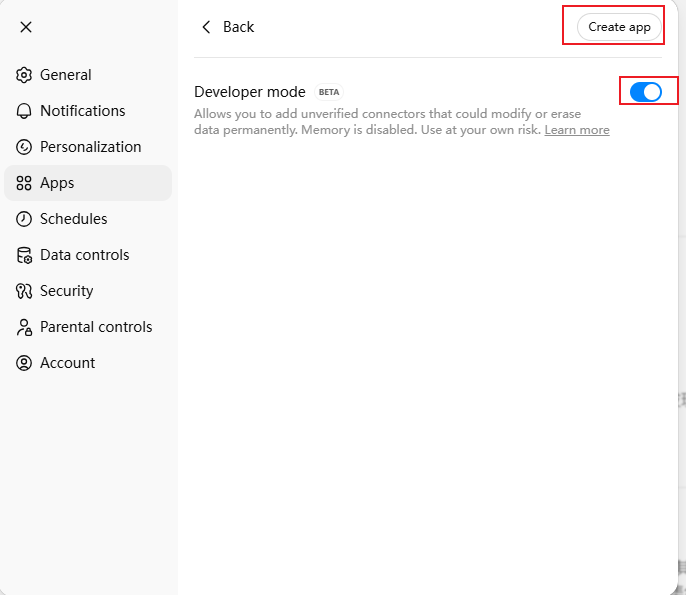Click the left chevron beside Back
Screen dimensions: 686x595
[x=206, y=27]
